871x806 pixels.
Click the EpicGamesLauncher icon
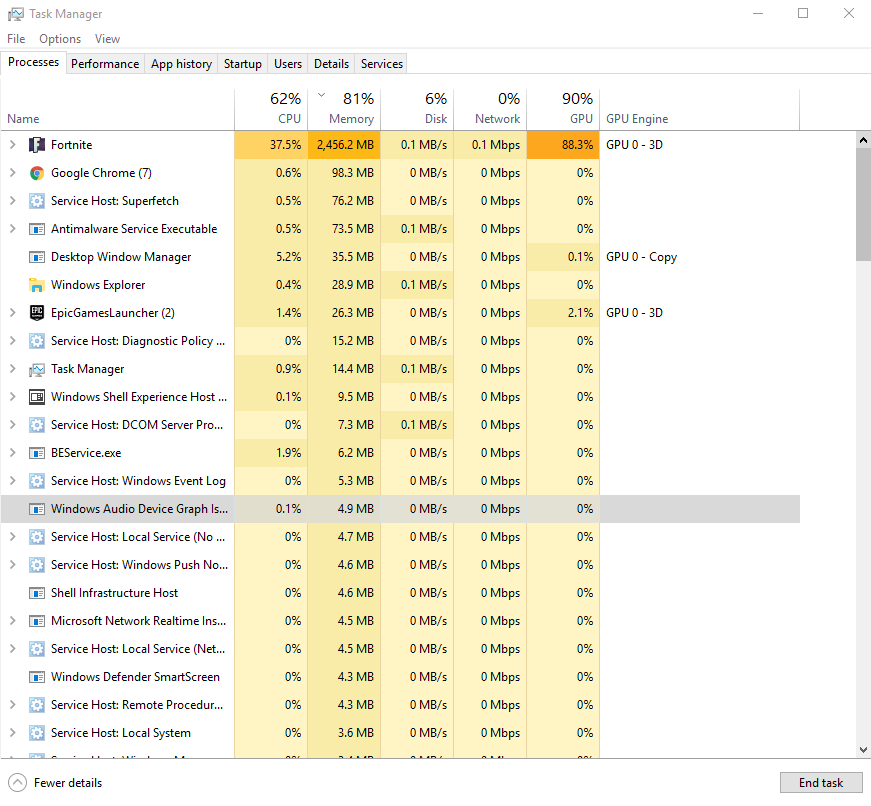coord(37,313)
